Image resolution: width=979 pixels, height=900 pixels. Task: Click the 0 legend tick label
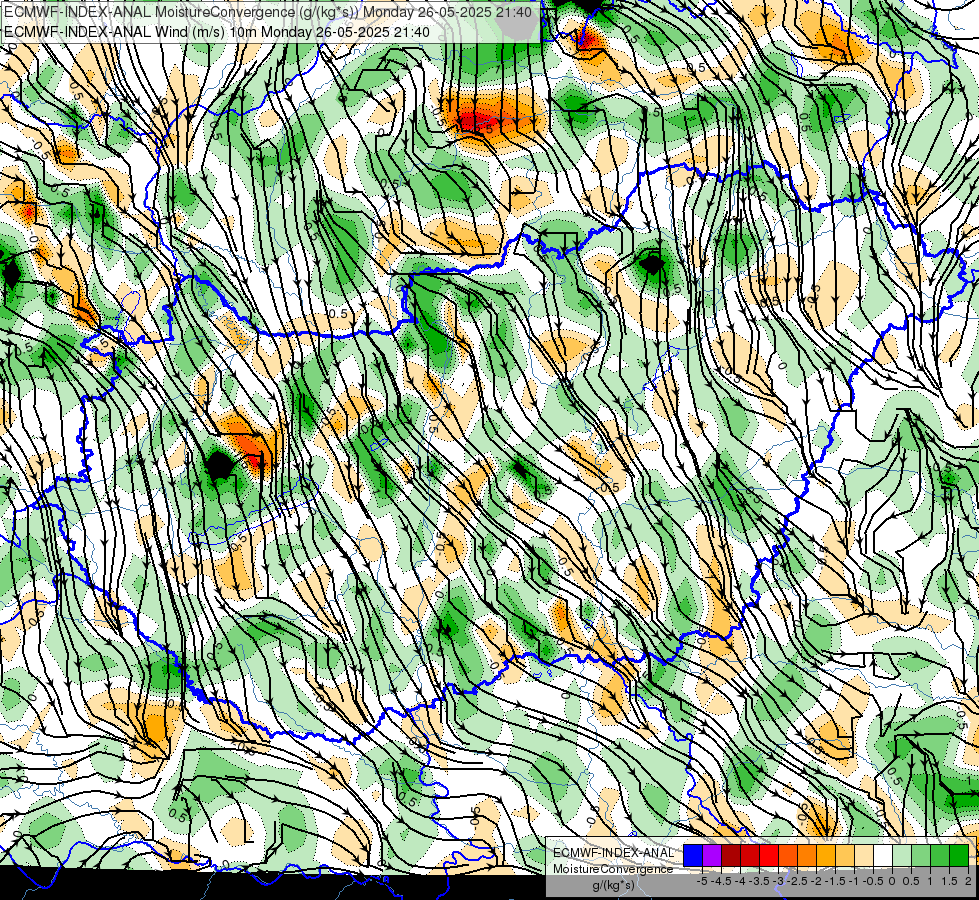coord(892,881)
